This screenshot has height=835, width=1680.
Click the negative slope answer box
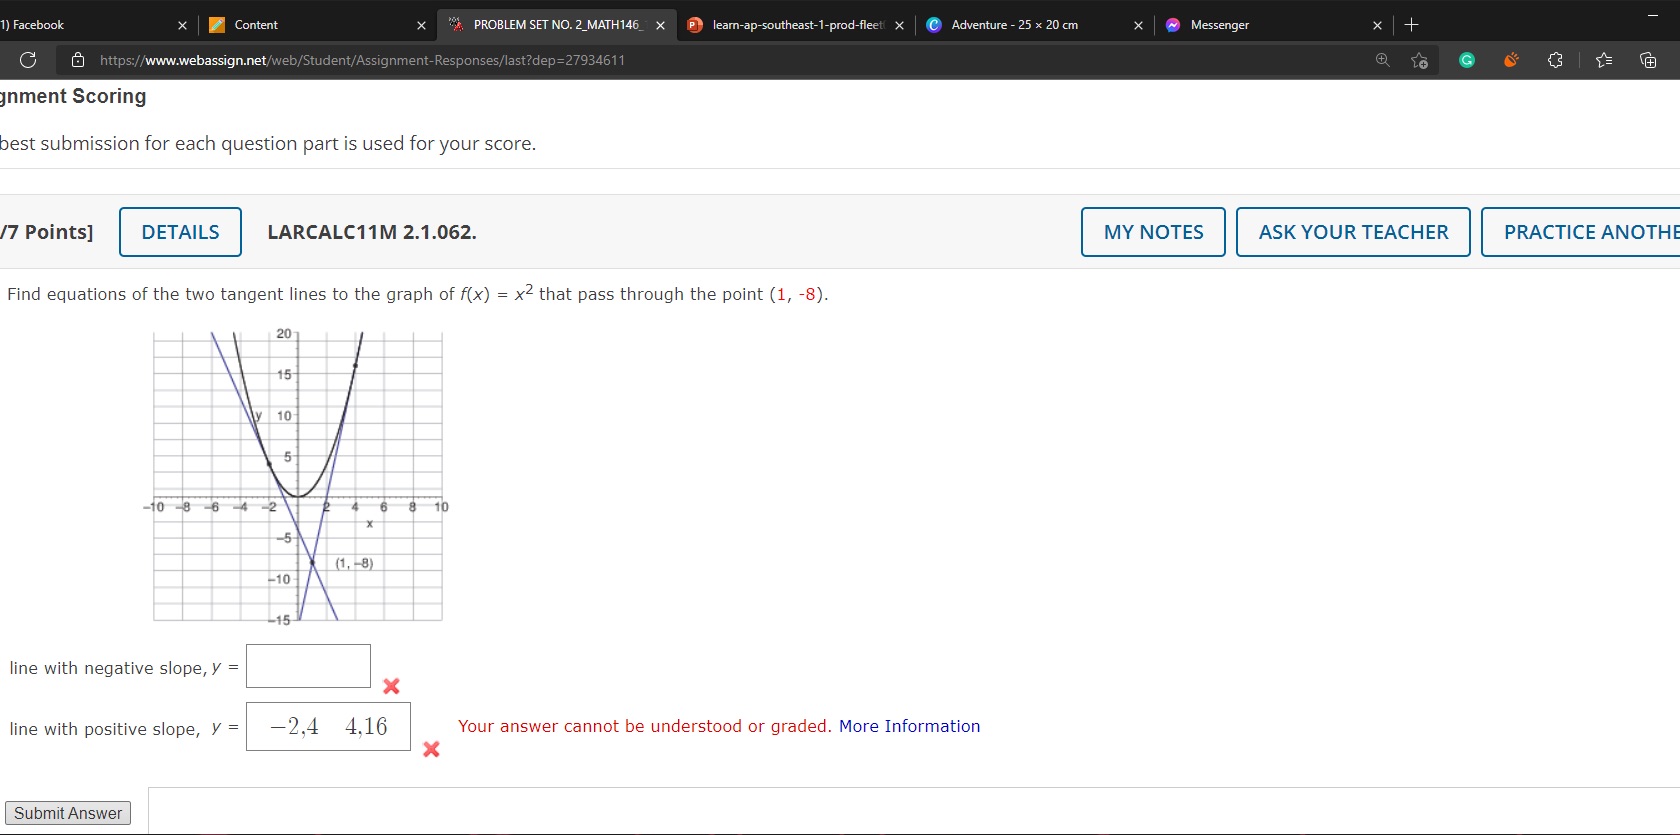pyautogui.click(x=308, y=666)
